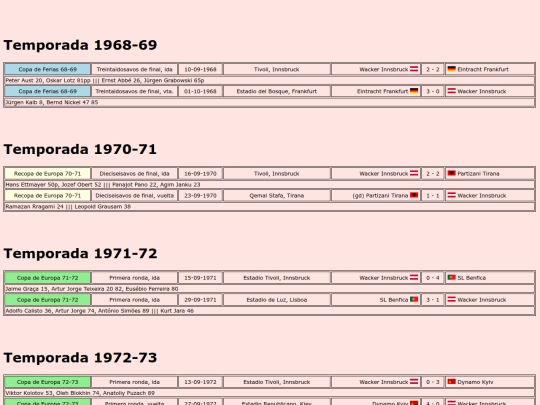Click Austria flag in the 29-09-1971 match row
This screenshot has height=405, width=540.
click(451, 299)
